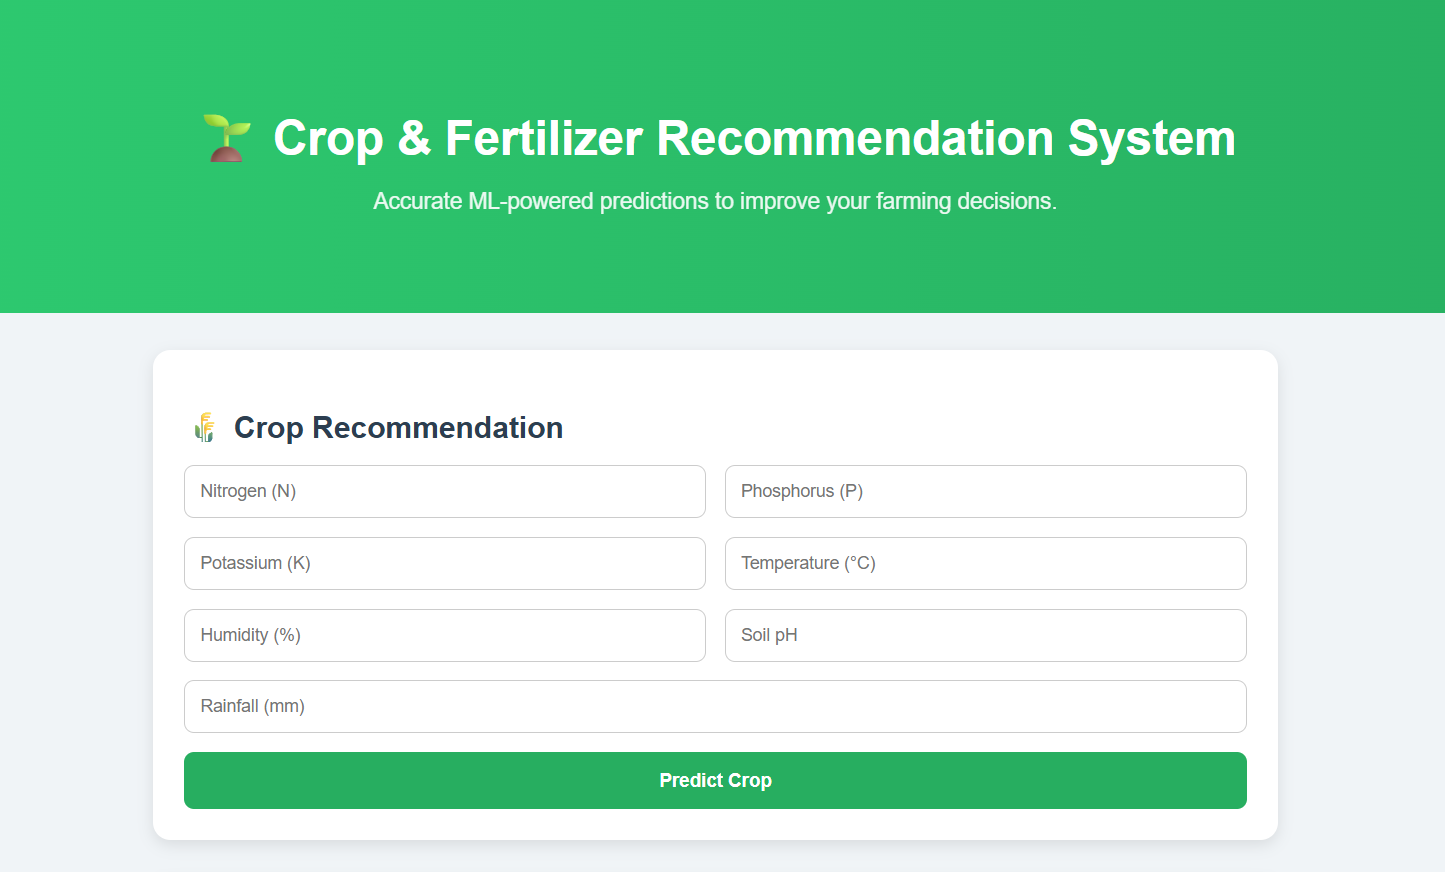
Task: Click the seedling sprout icon in header
Action: (227, 138)
